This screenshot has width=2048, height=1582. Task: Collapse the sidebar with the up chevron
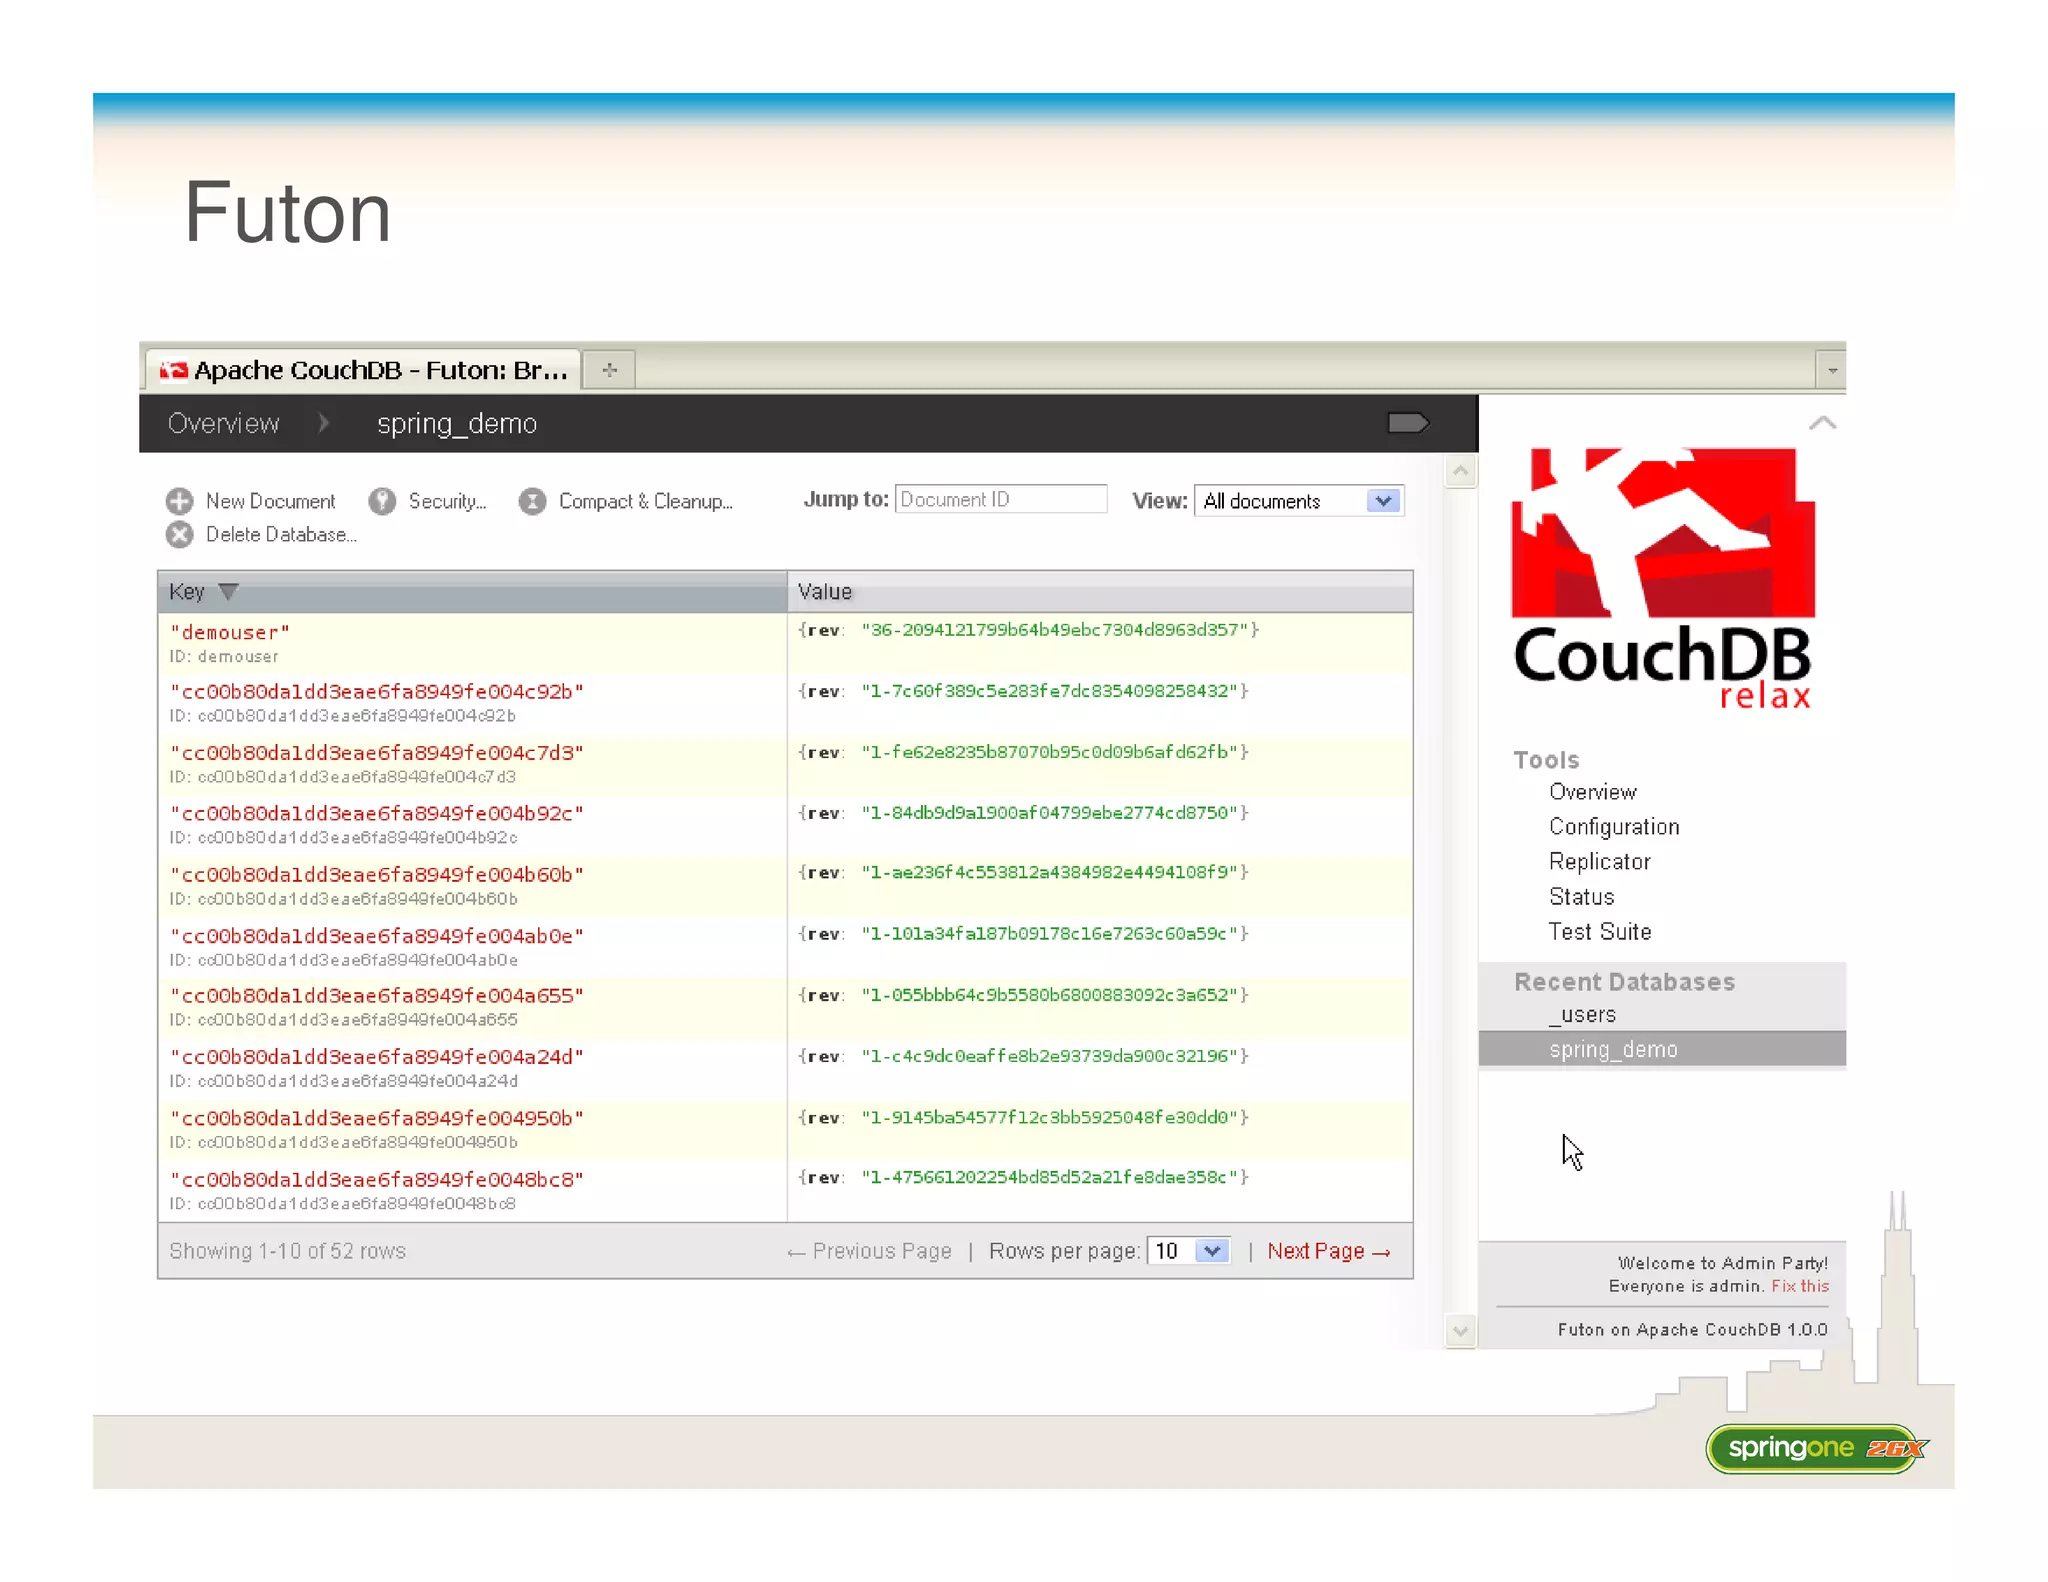click(x=1822, y=423)
